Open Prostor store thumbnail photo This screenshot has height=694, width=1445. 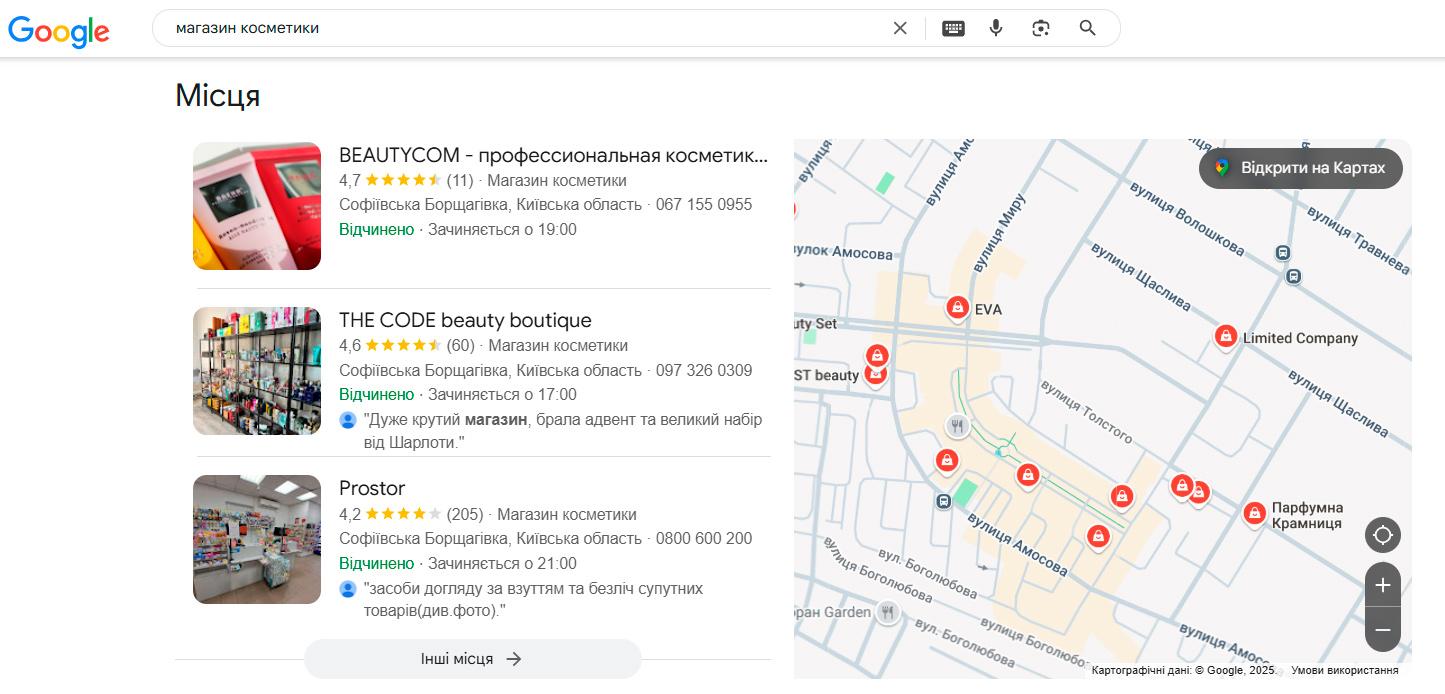(257, 539)
